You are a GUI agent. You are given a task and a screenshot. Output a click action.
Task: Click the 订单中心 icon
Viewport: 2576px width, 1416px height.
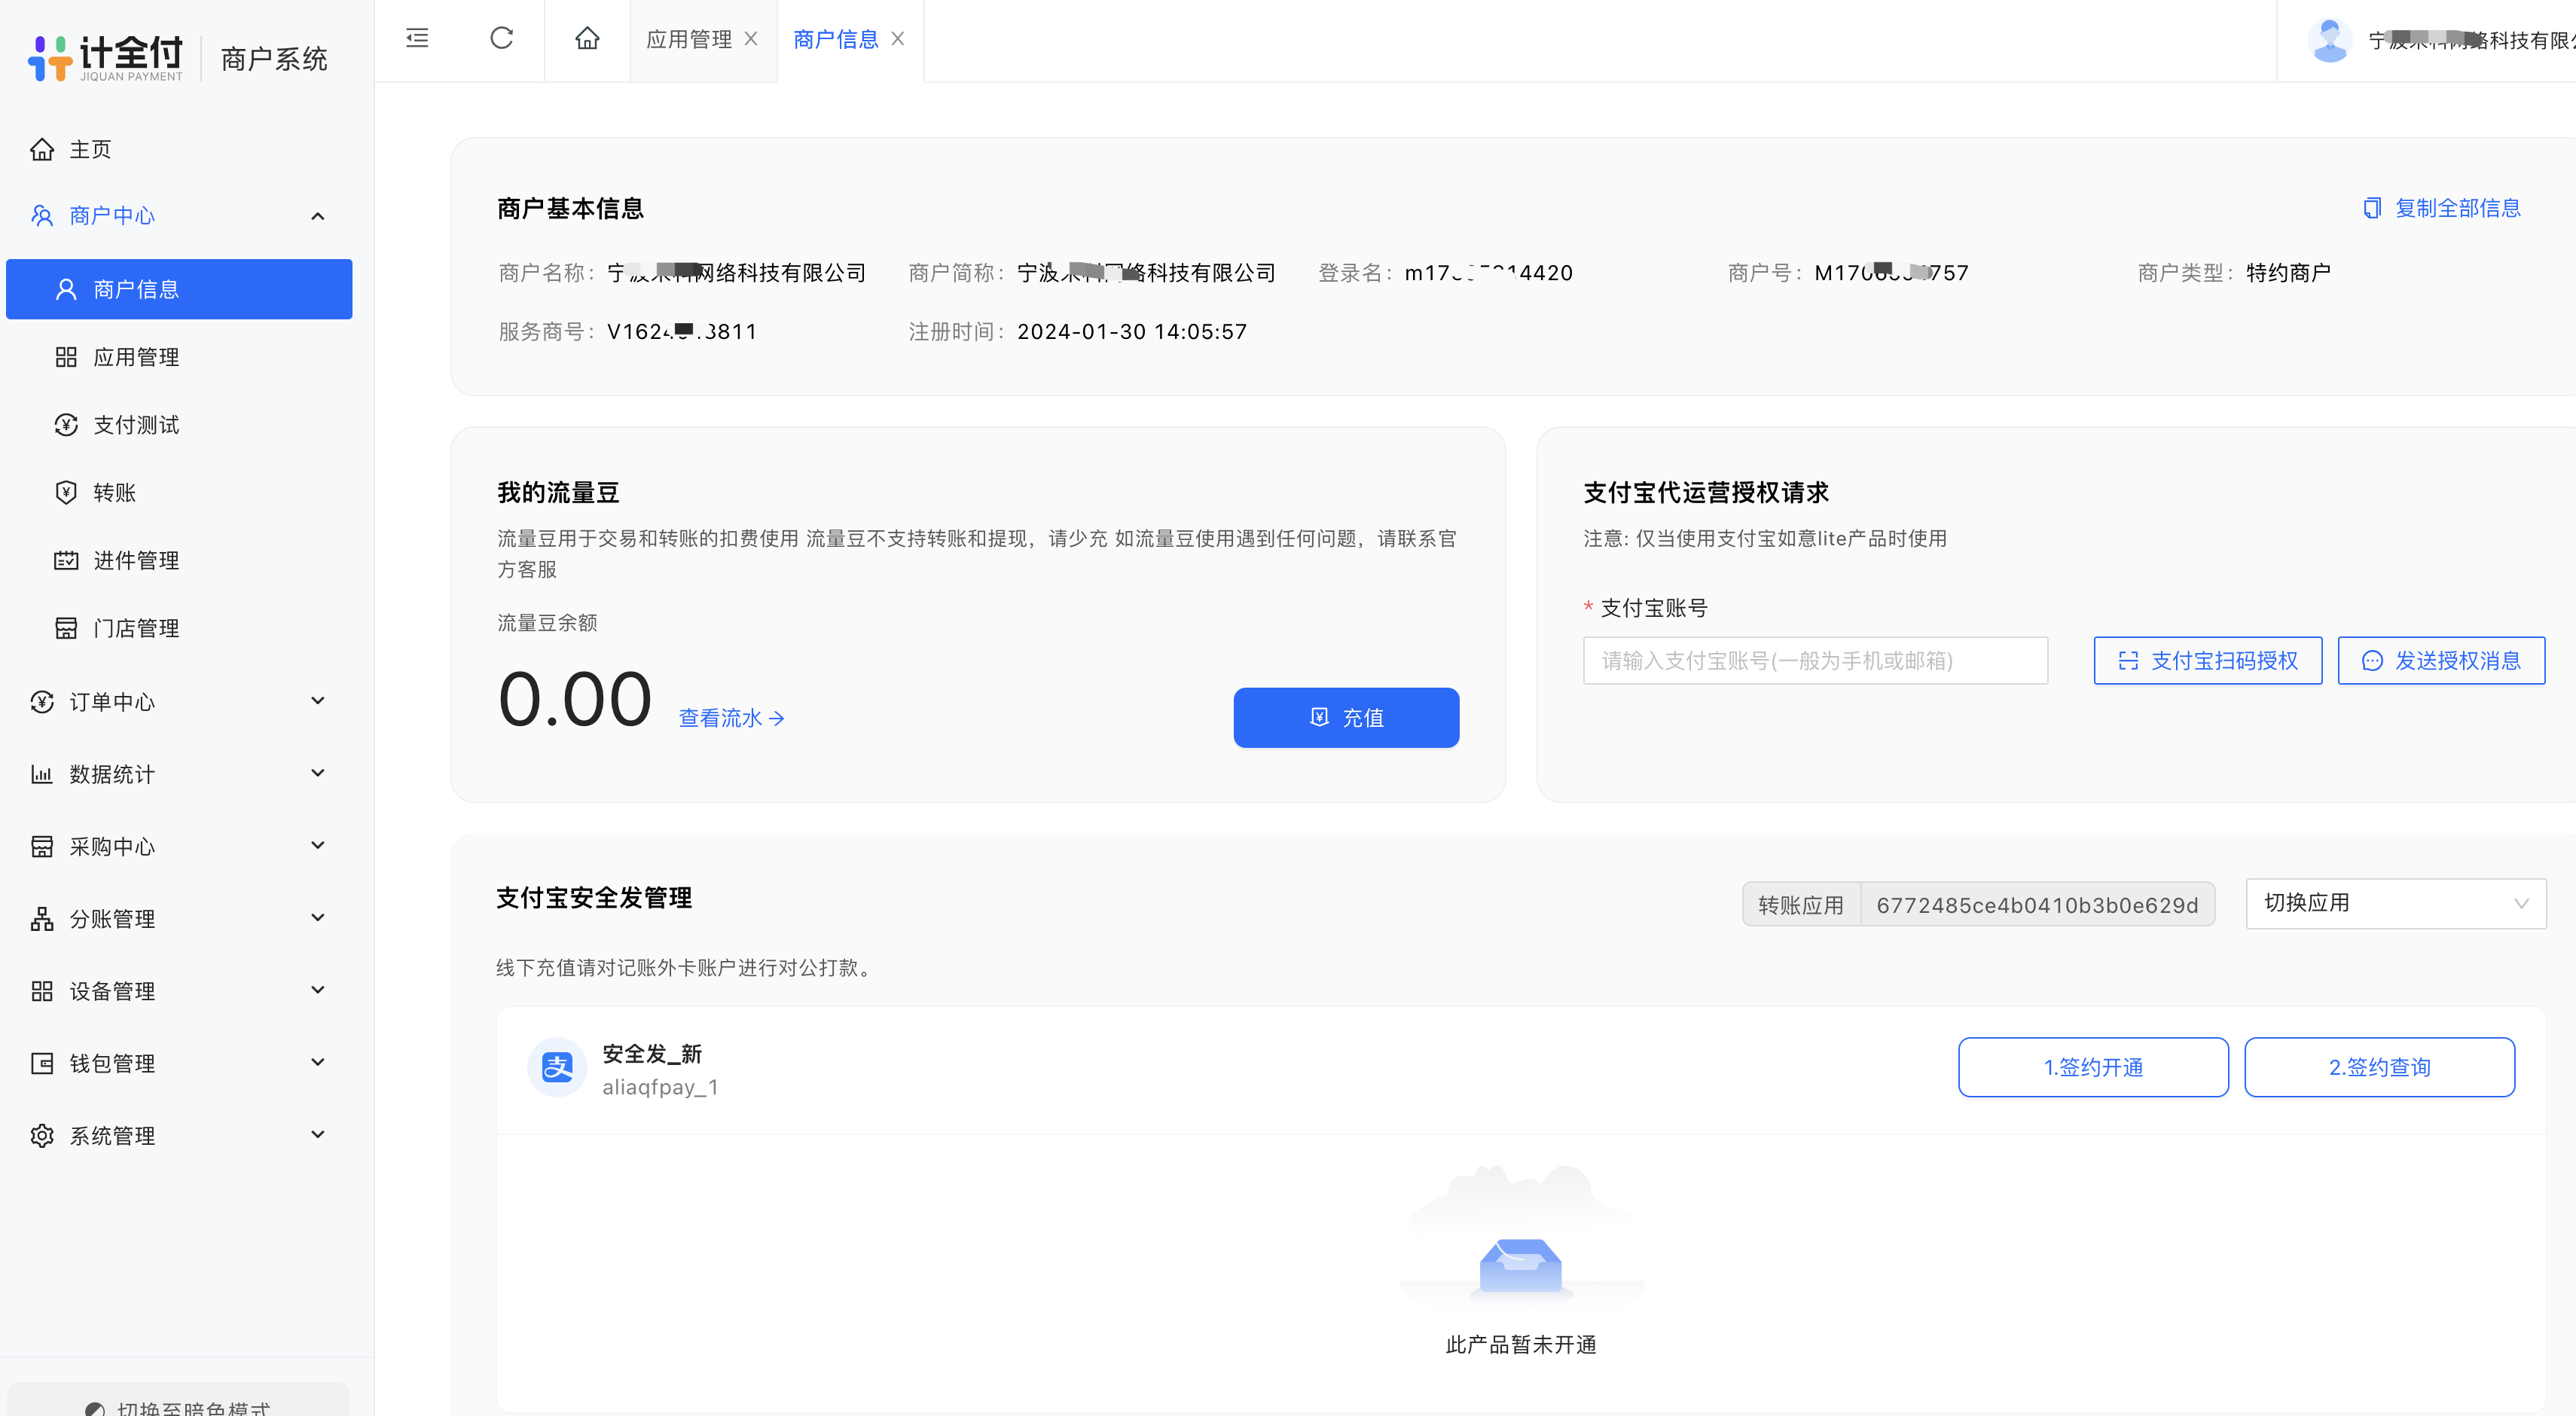click(42, 702)
